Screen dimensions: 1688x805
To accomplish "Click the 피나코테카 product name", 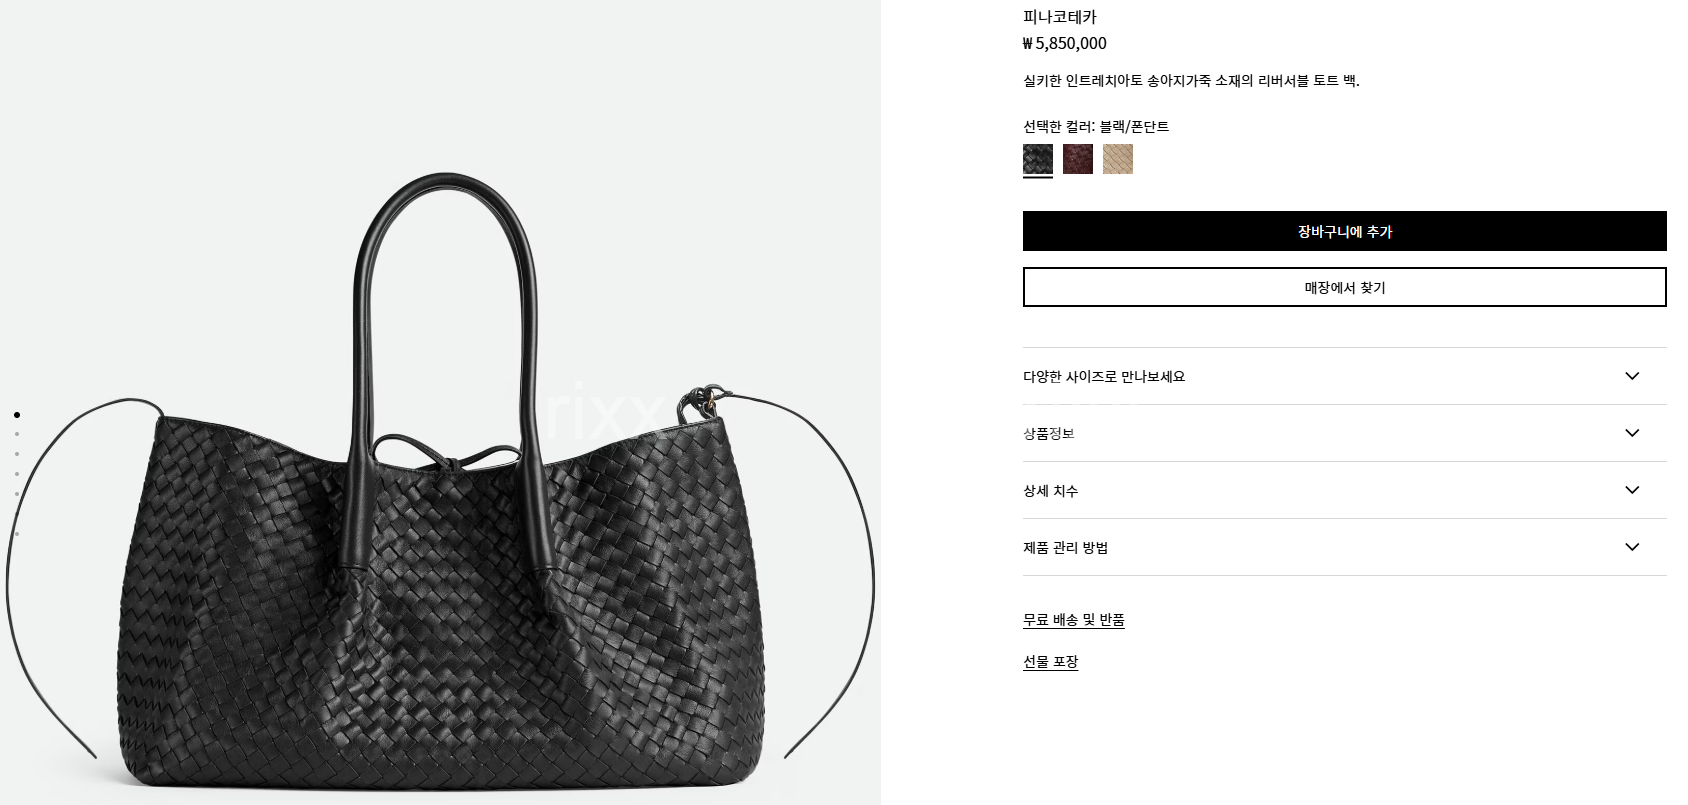I will (1059, 17).
